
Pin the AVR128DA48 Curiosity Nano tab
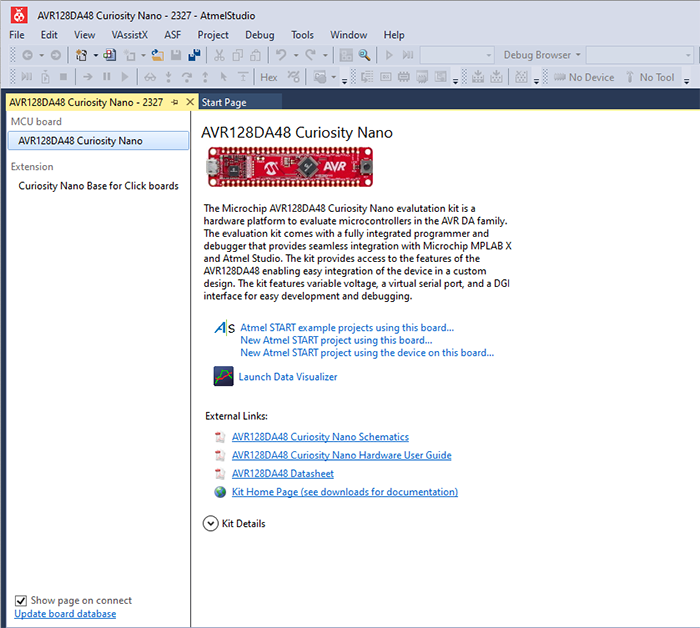(x=175, y=102)
